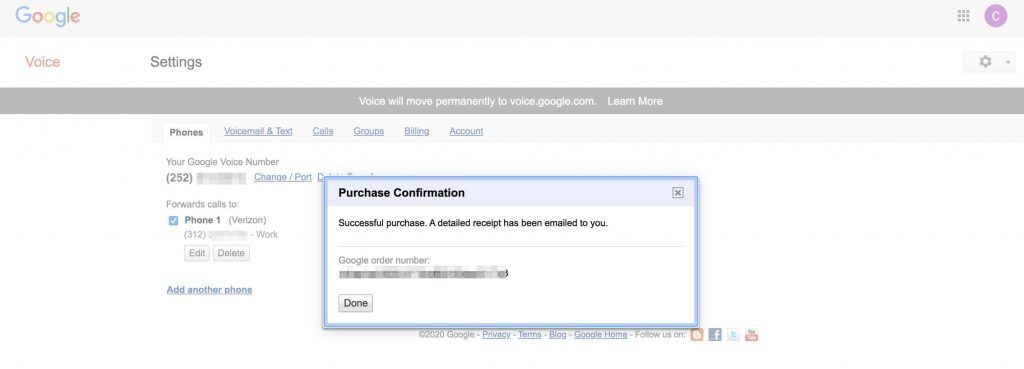This screenshot has width=1024, height=369.
Task: Open the Blogger icon in footer
Action: coord(697,335)
